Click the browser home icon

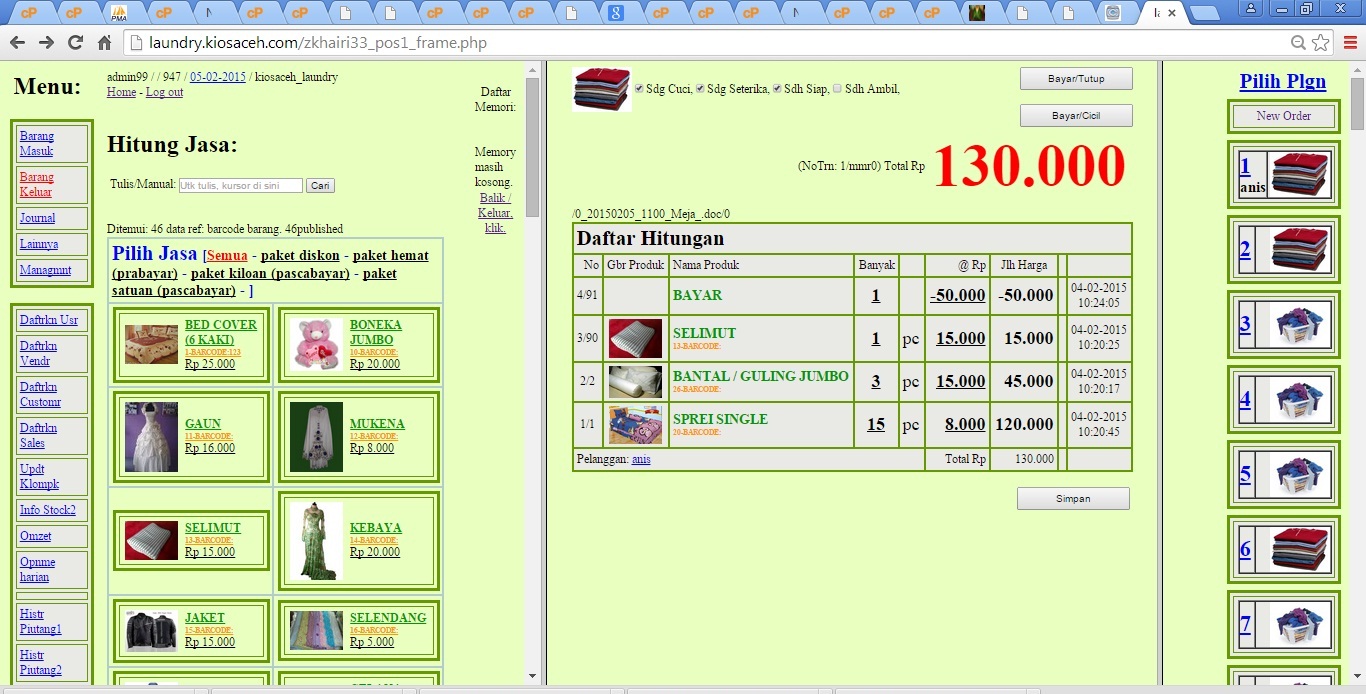point(104,42)
